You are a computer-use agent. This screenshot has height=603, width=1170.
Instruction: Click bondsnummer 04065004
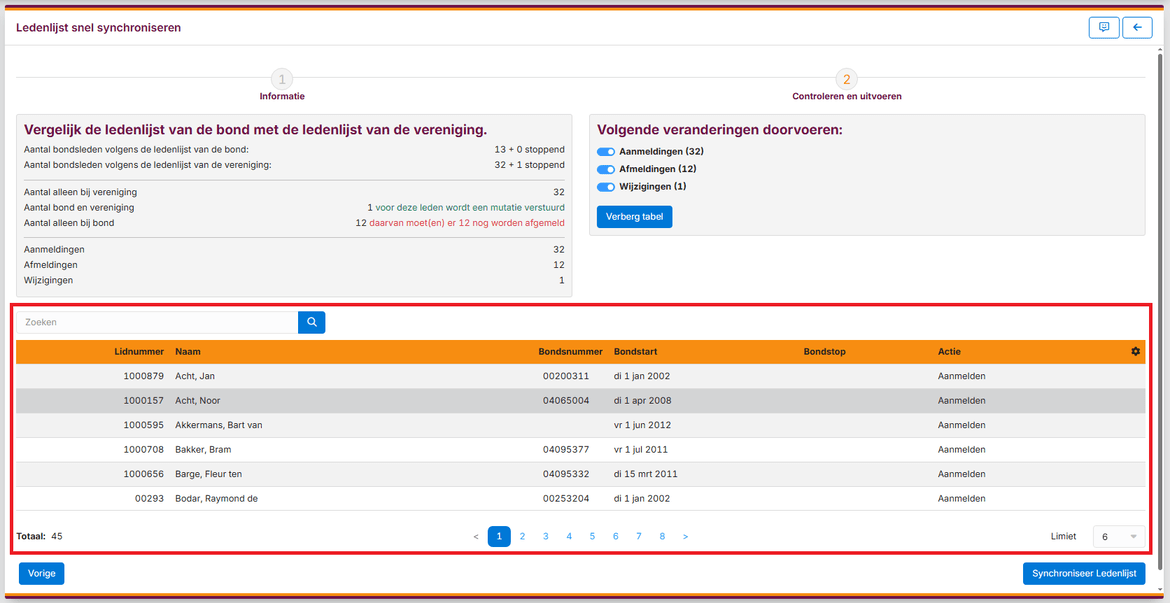pyautogui.click(x=566, y=401)
